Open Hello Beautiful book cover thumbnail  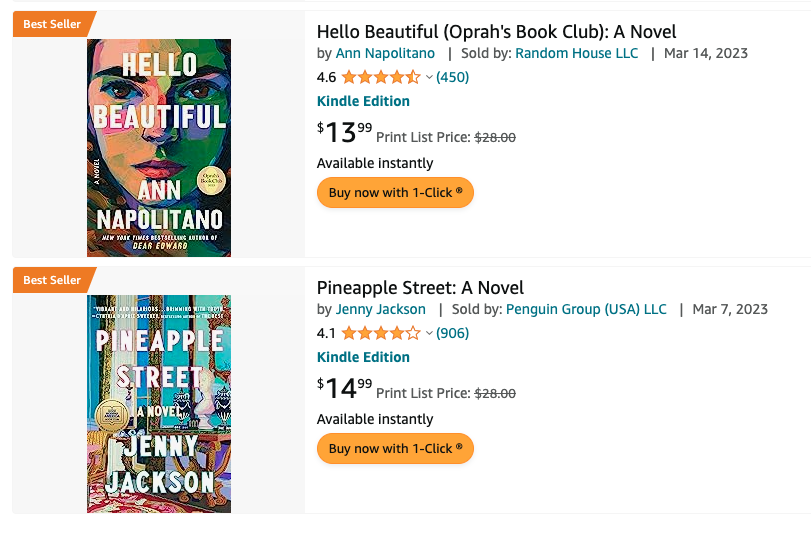click(159, 148)
